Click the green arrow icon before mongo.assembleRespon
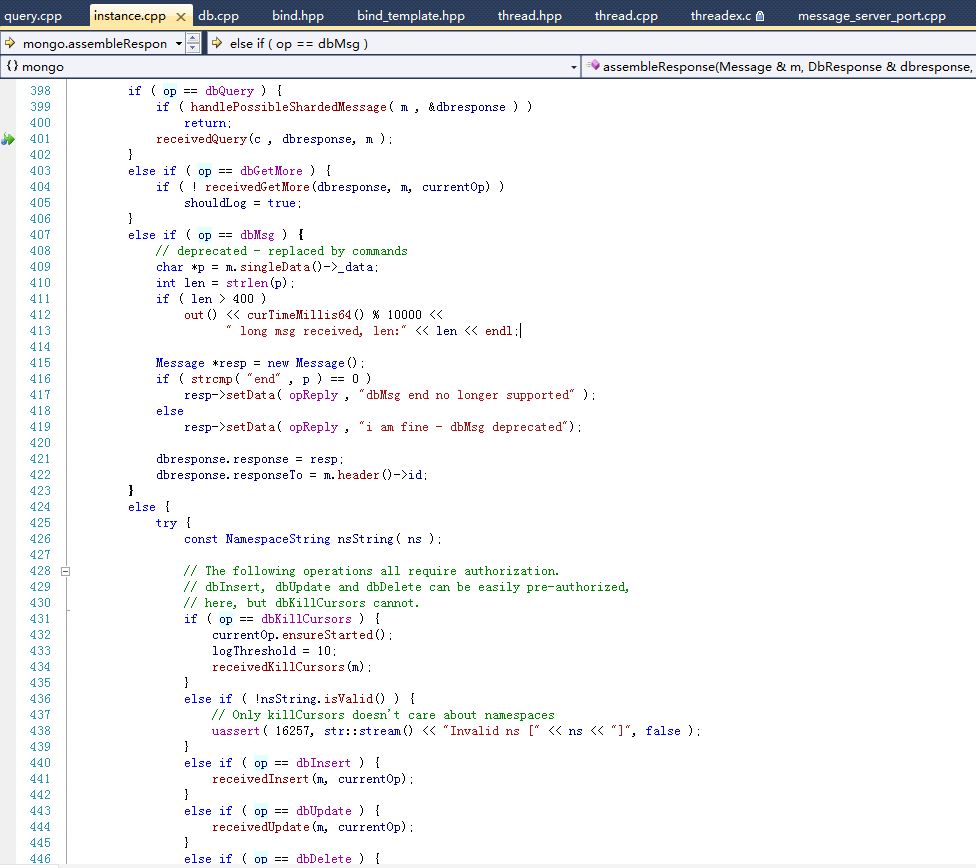This screenshot has height=868, width=976. 10,44
